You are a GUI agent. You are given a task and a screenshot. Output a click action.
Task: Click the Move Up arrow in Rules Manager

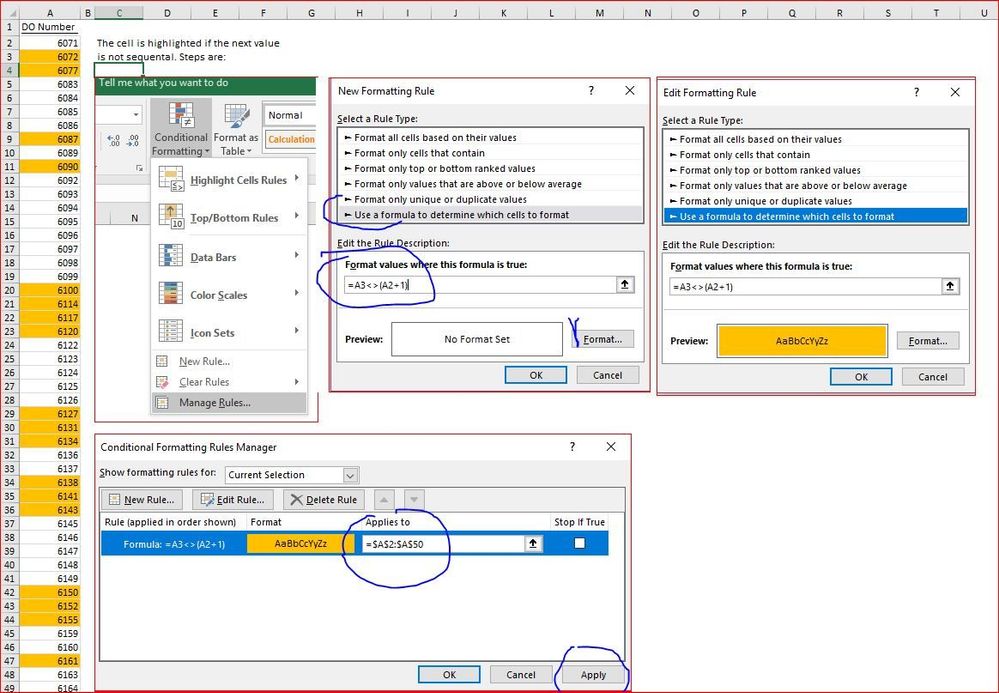click(384, 499)
